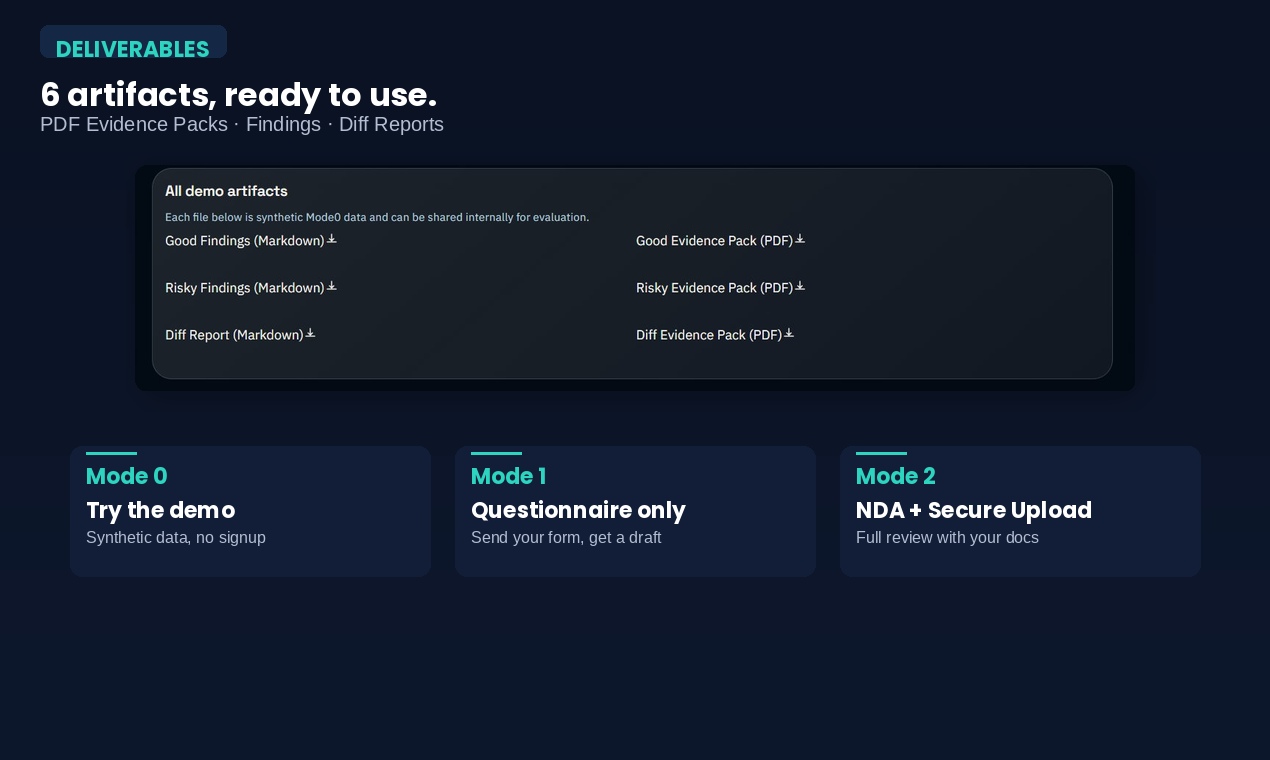Viewport: 1270px width, 760px height.
Task: Click the 6 artifacts, ready to use heading
Action: click(x=238, y=95)
